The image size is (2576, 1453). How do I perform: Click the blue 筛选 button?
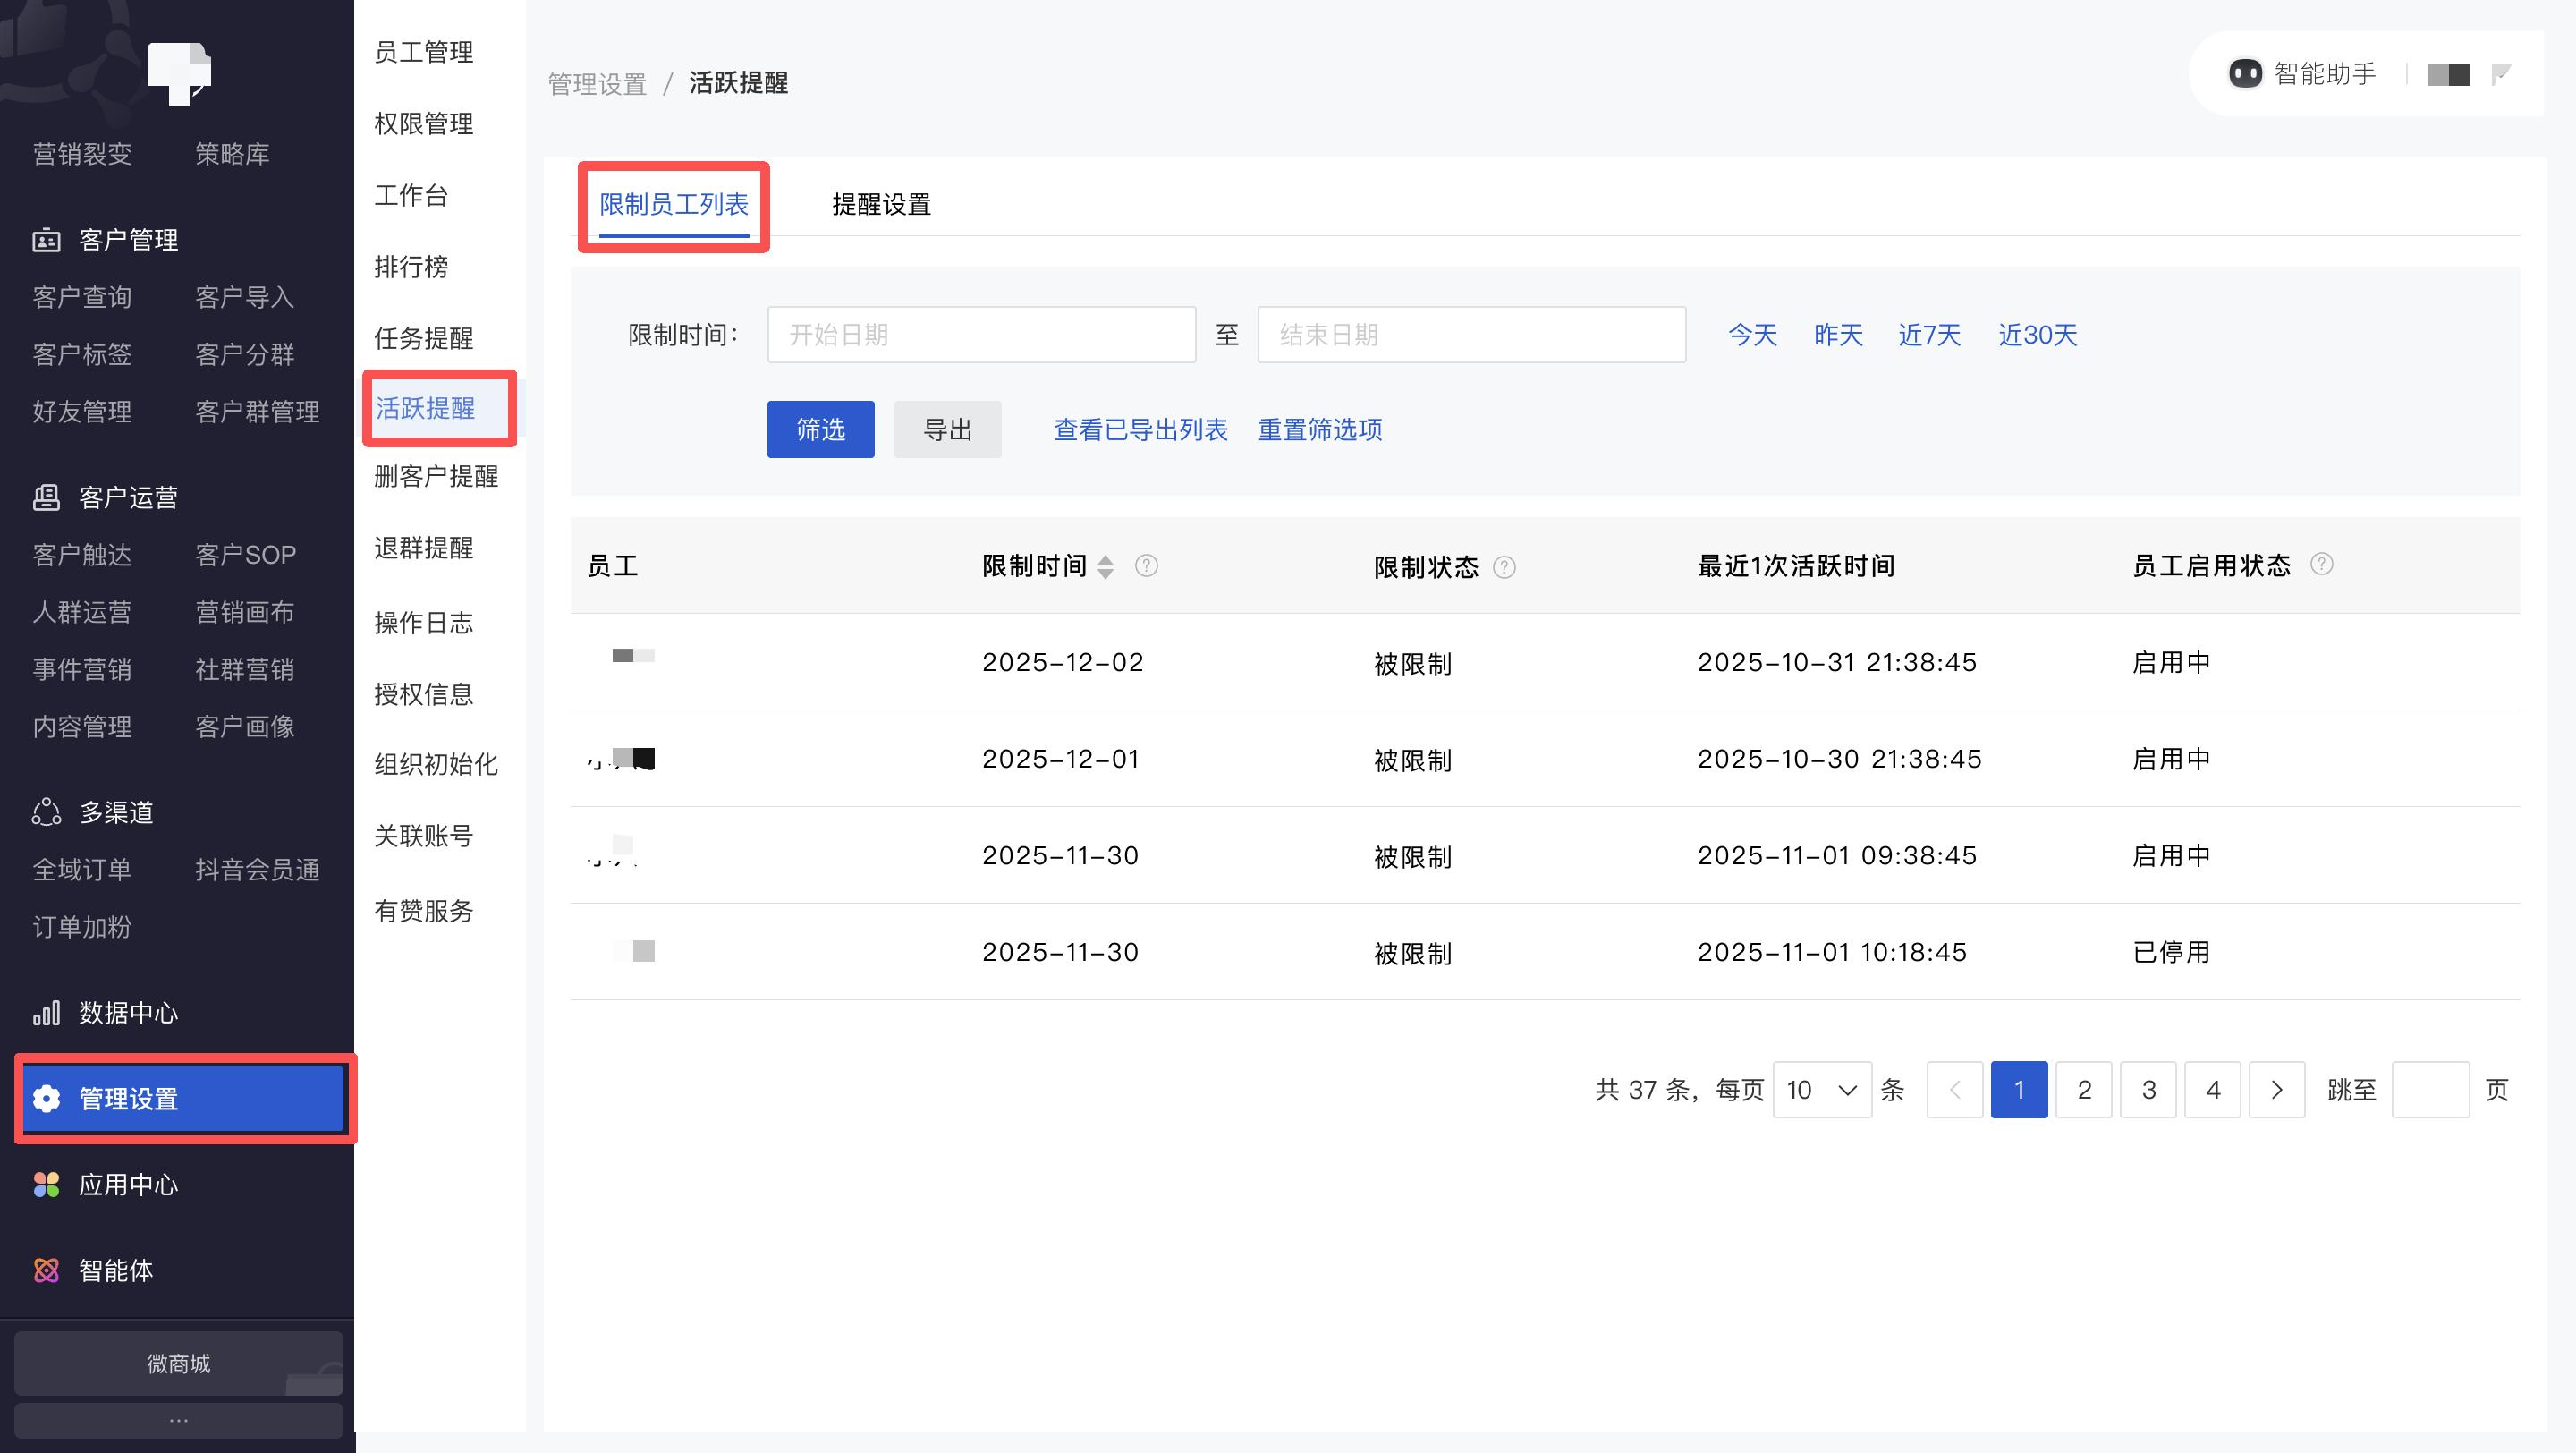pyautogui.click(x=820, y=430)
